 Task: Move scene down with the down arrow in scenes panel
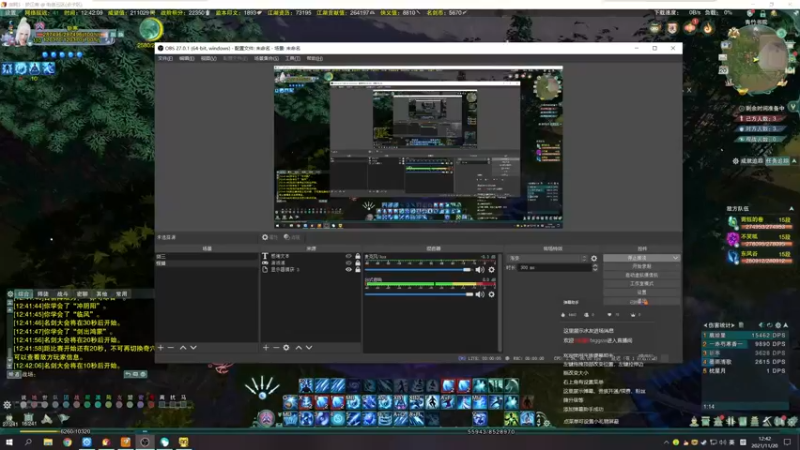coord(193,347)
